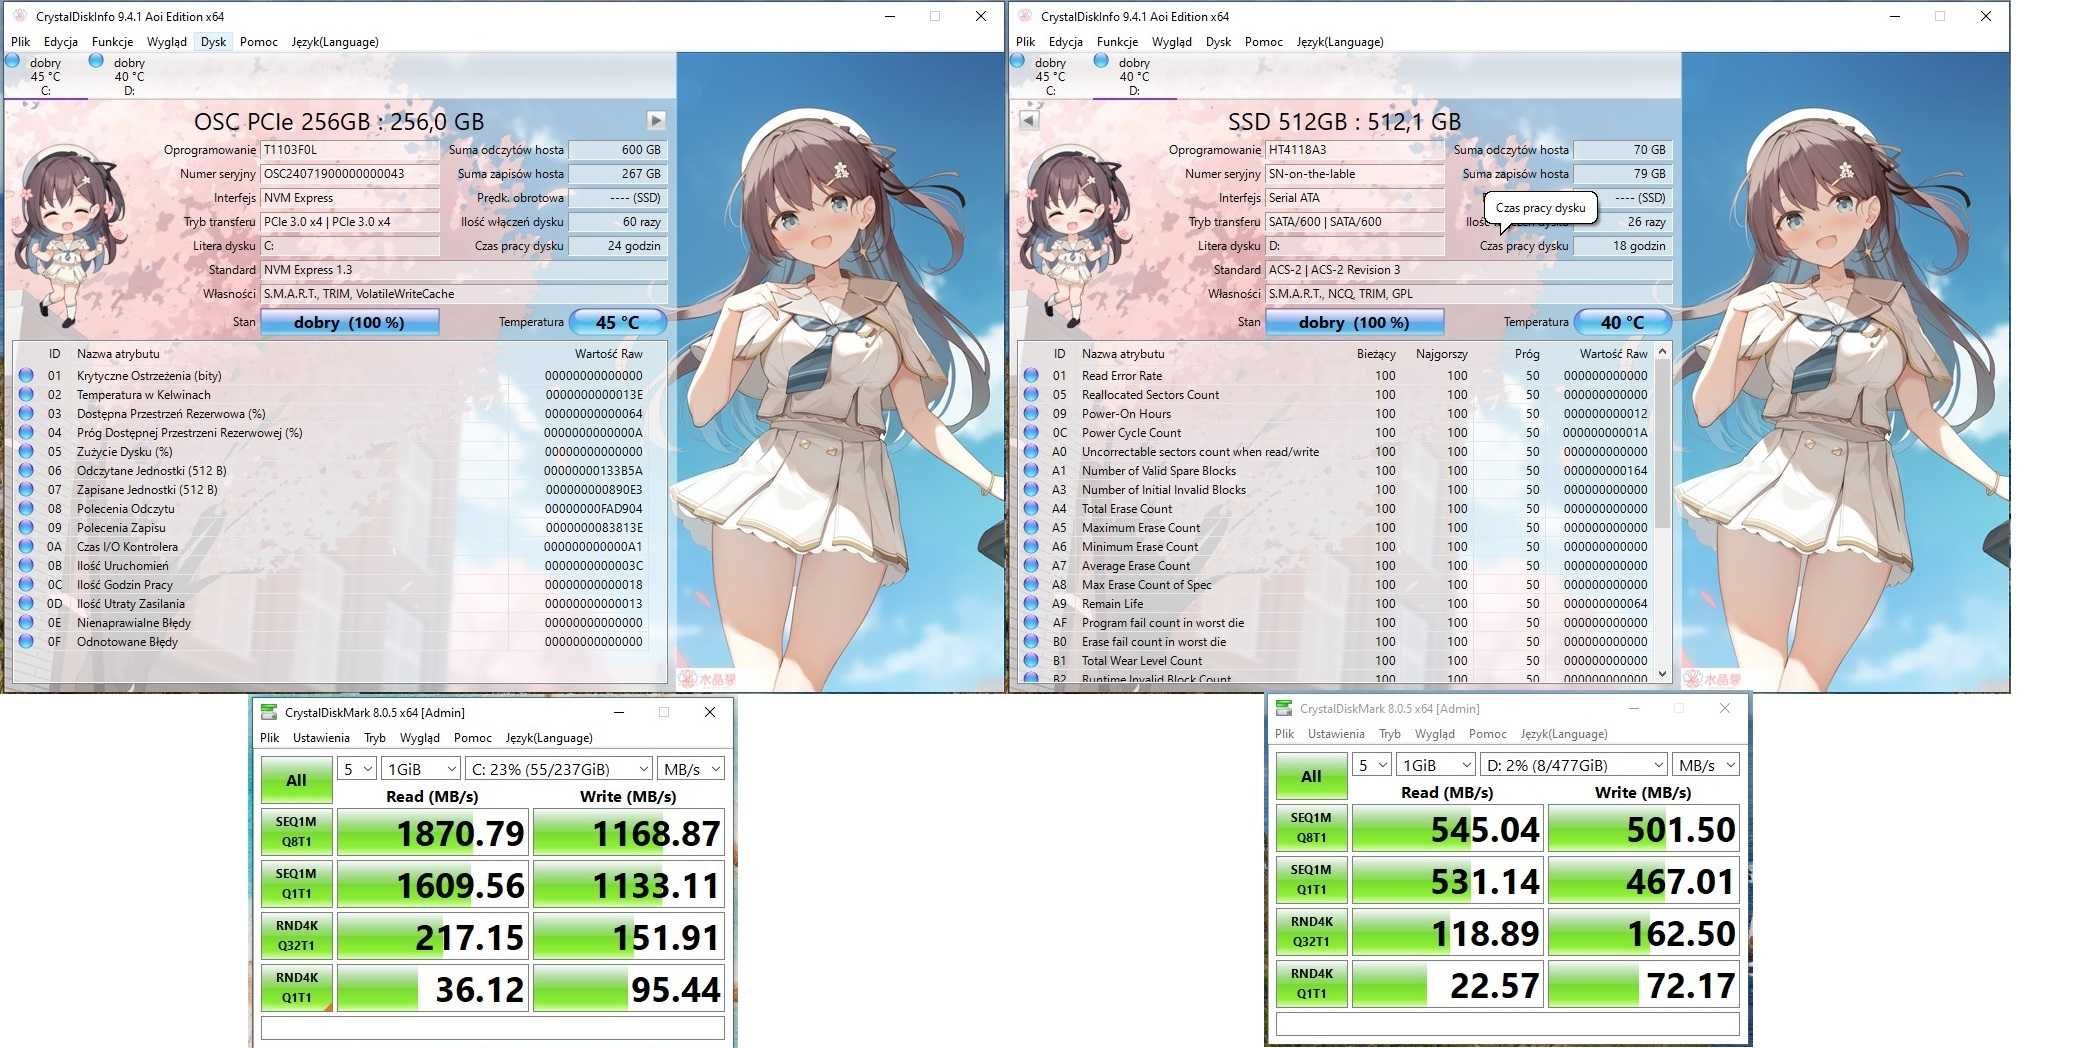The image size is (2074, 1048).
Task: Click dobry (100 %) health status for OSC PCIe
Action: pos(349,322)
